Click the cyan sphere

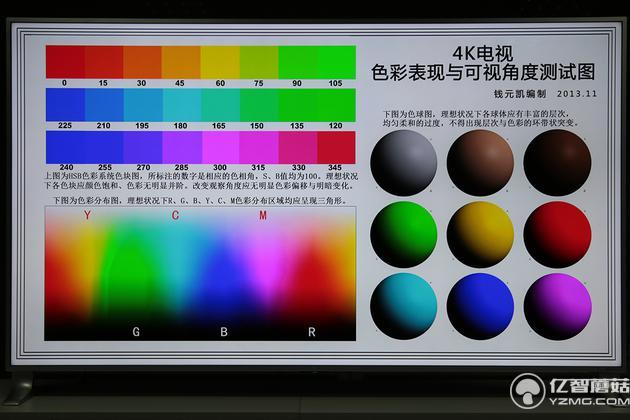click(x=403, y=304)
